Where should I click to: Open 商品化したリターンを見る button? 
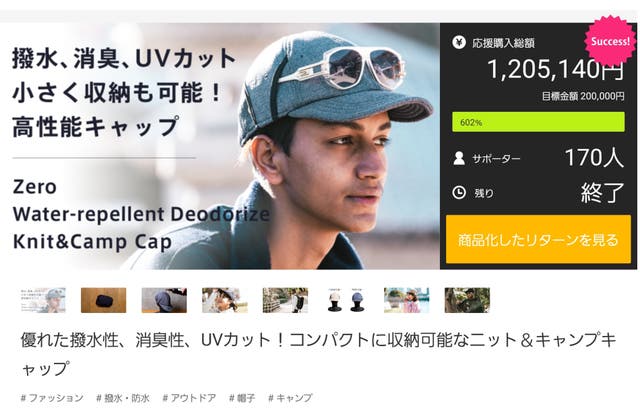(538, 239)
